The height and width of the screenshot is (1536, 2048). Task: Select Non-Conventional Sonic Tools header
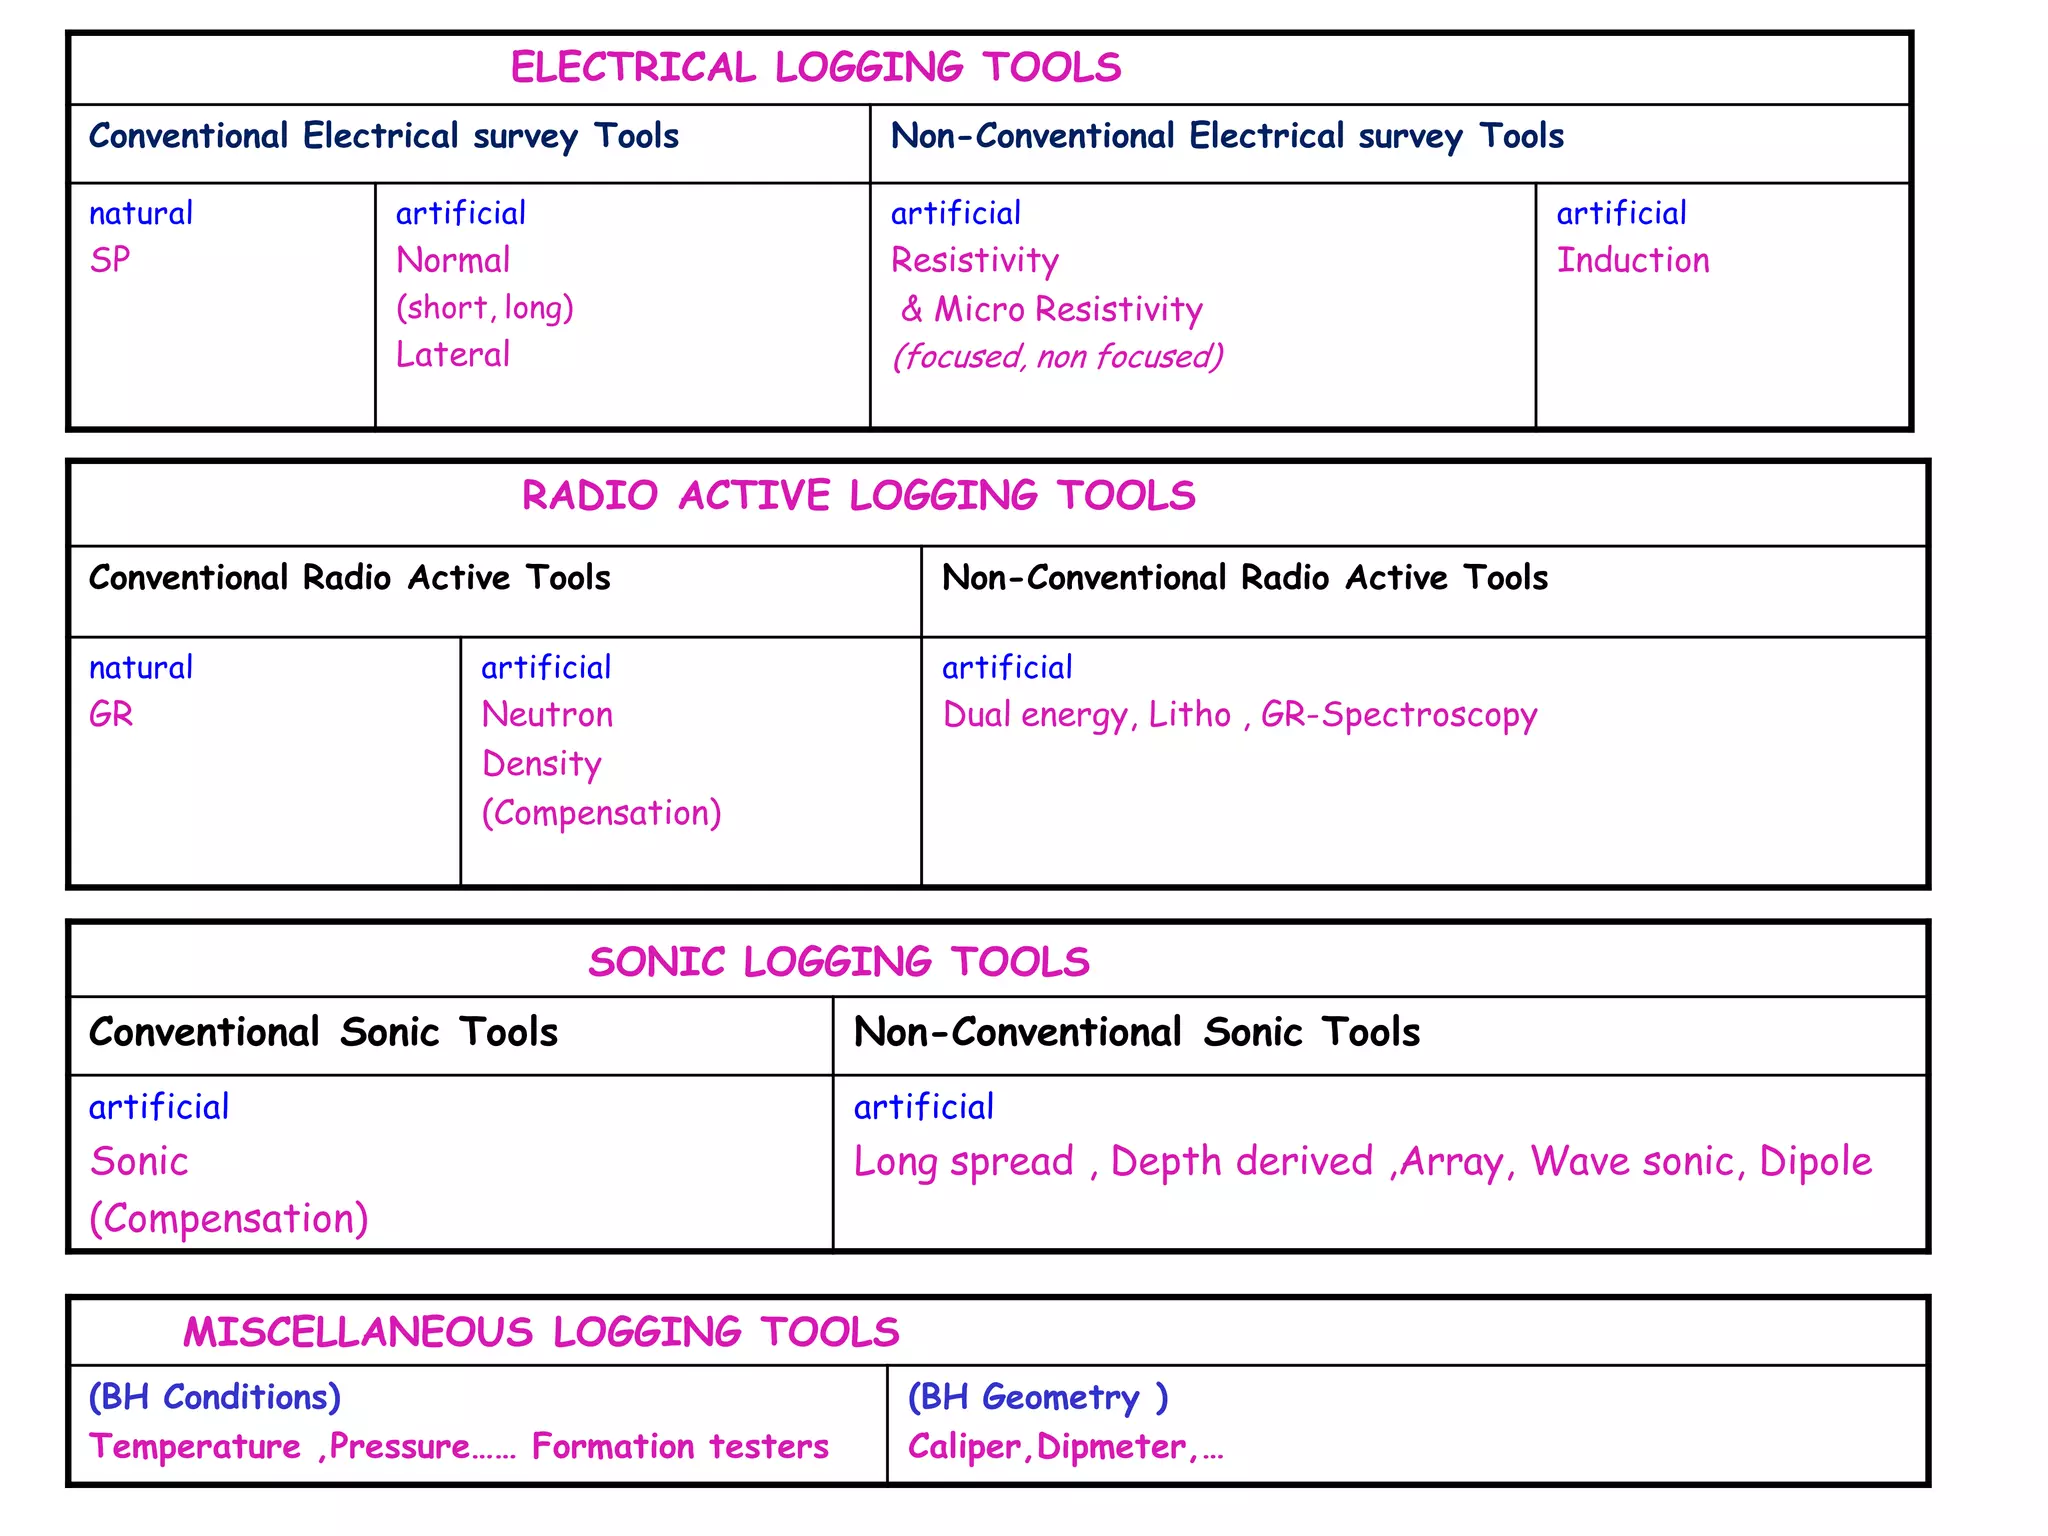[1136, 1033]
